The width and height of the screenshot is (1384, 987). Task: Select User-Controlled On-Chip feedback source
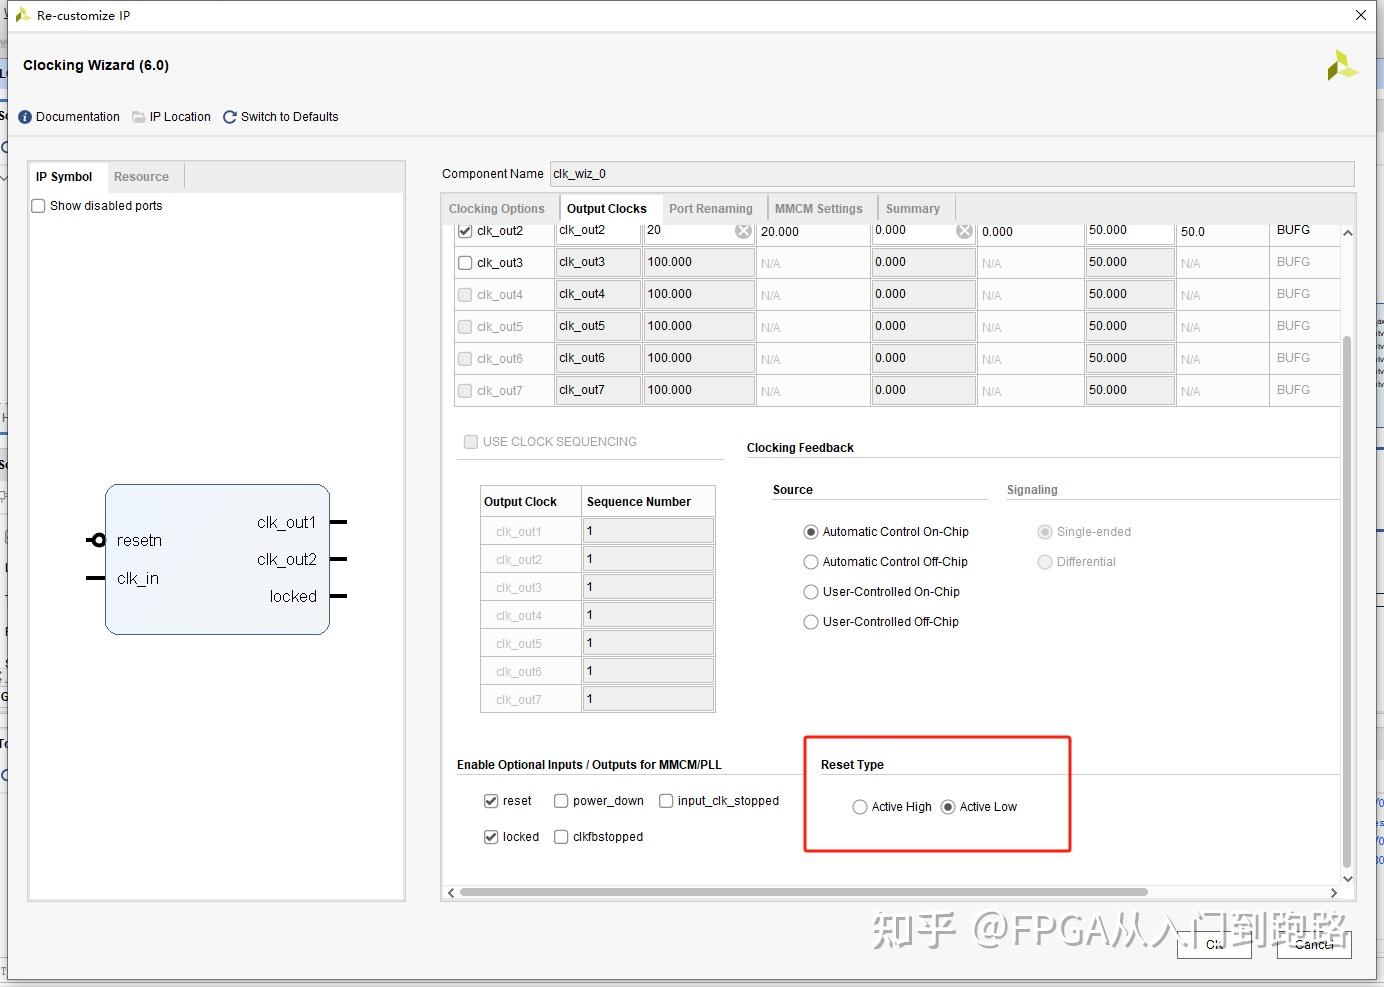[810, 592]
